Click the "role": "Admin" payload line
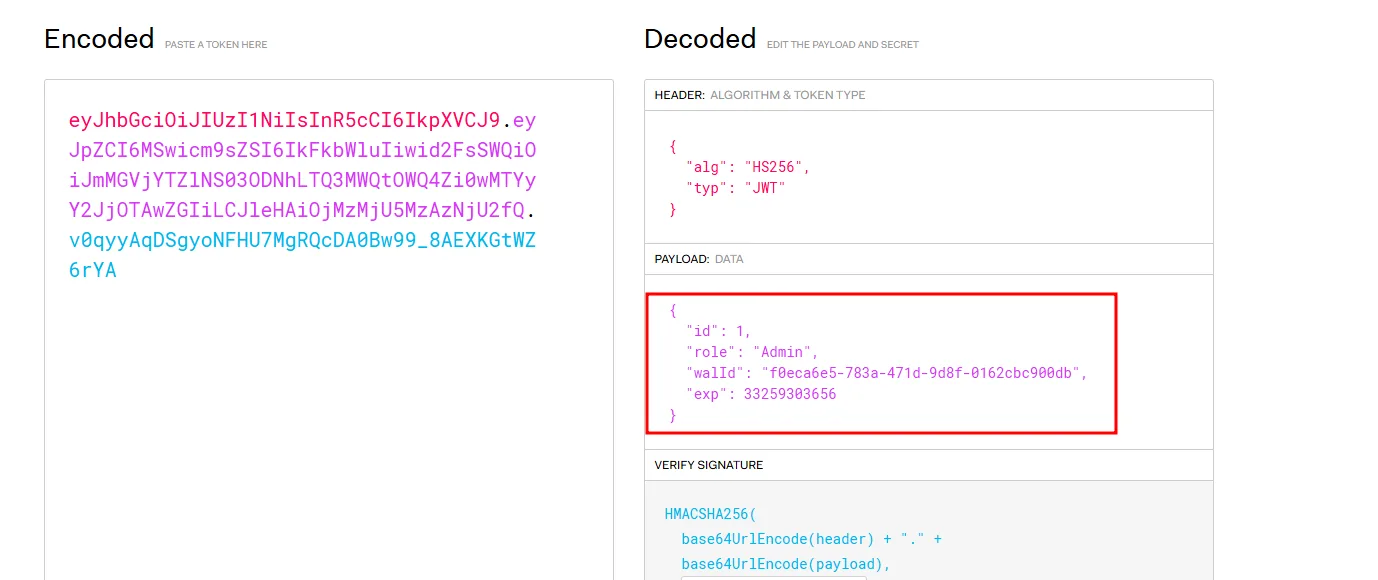 click(x=752, y=352)
